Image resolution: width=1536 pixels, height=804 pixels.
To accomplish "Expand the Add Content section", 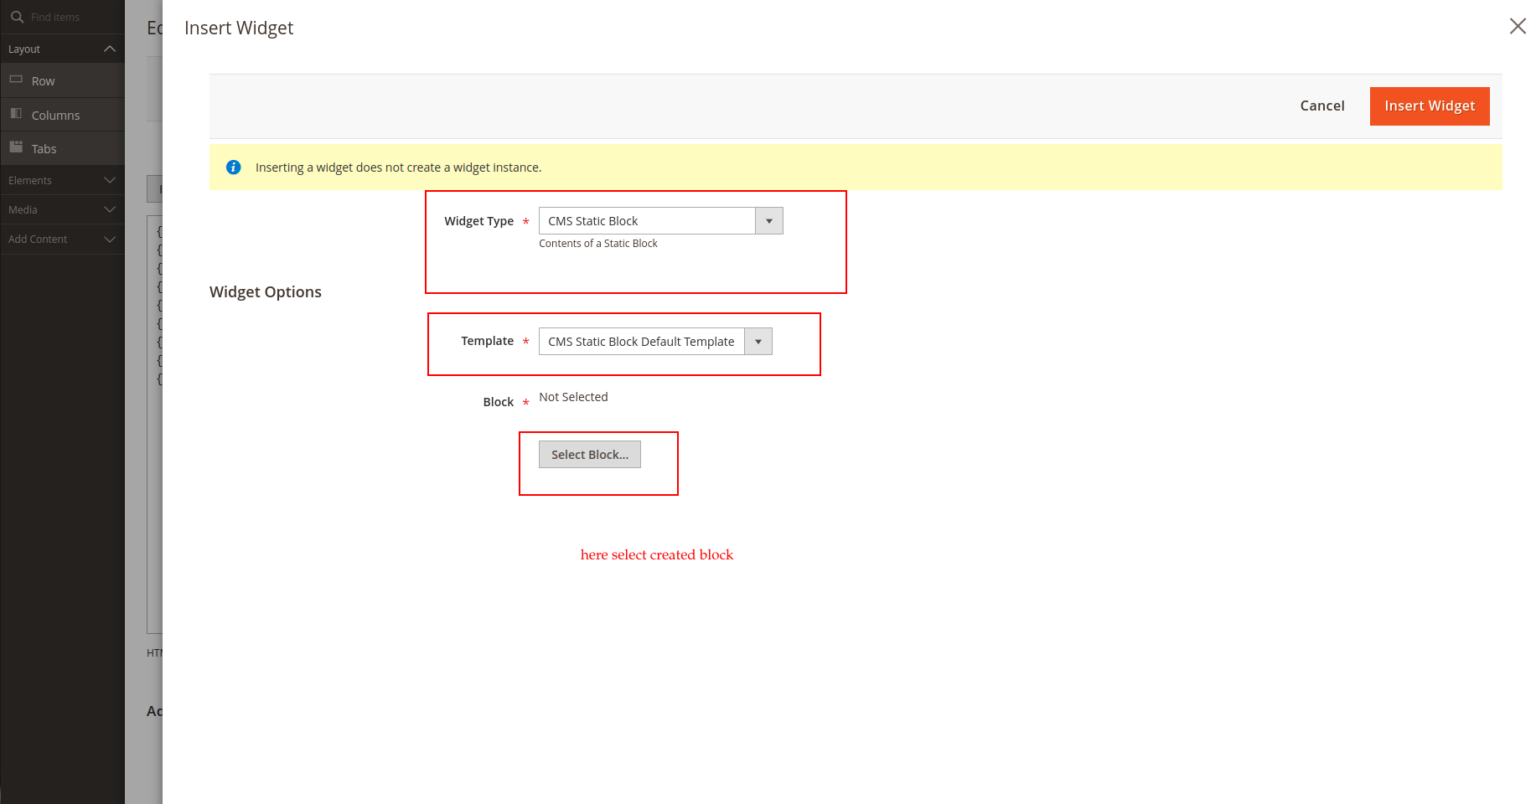I will click(110, 240).
